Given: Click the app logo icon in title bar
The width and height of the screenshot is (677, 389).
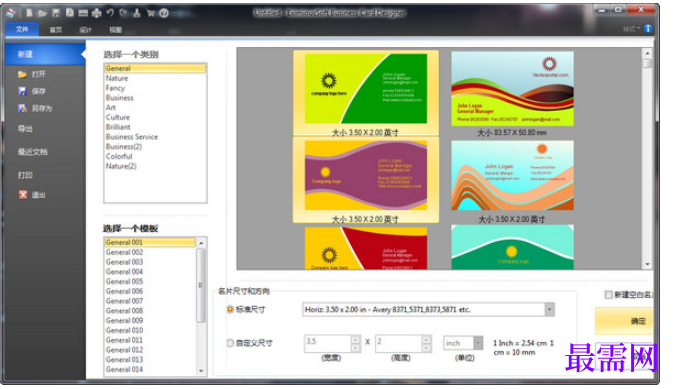Looking at the screenshot, I should (11, 13).
